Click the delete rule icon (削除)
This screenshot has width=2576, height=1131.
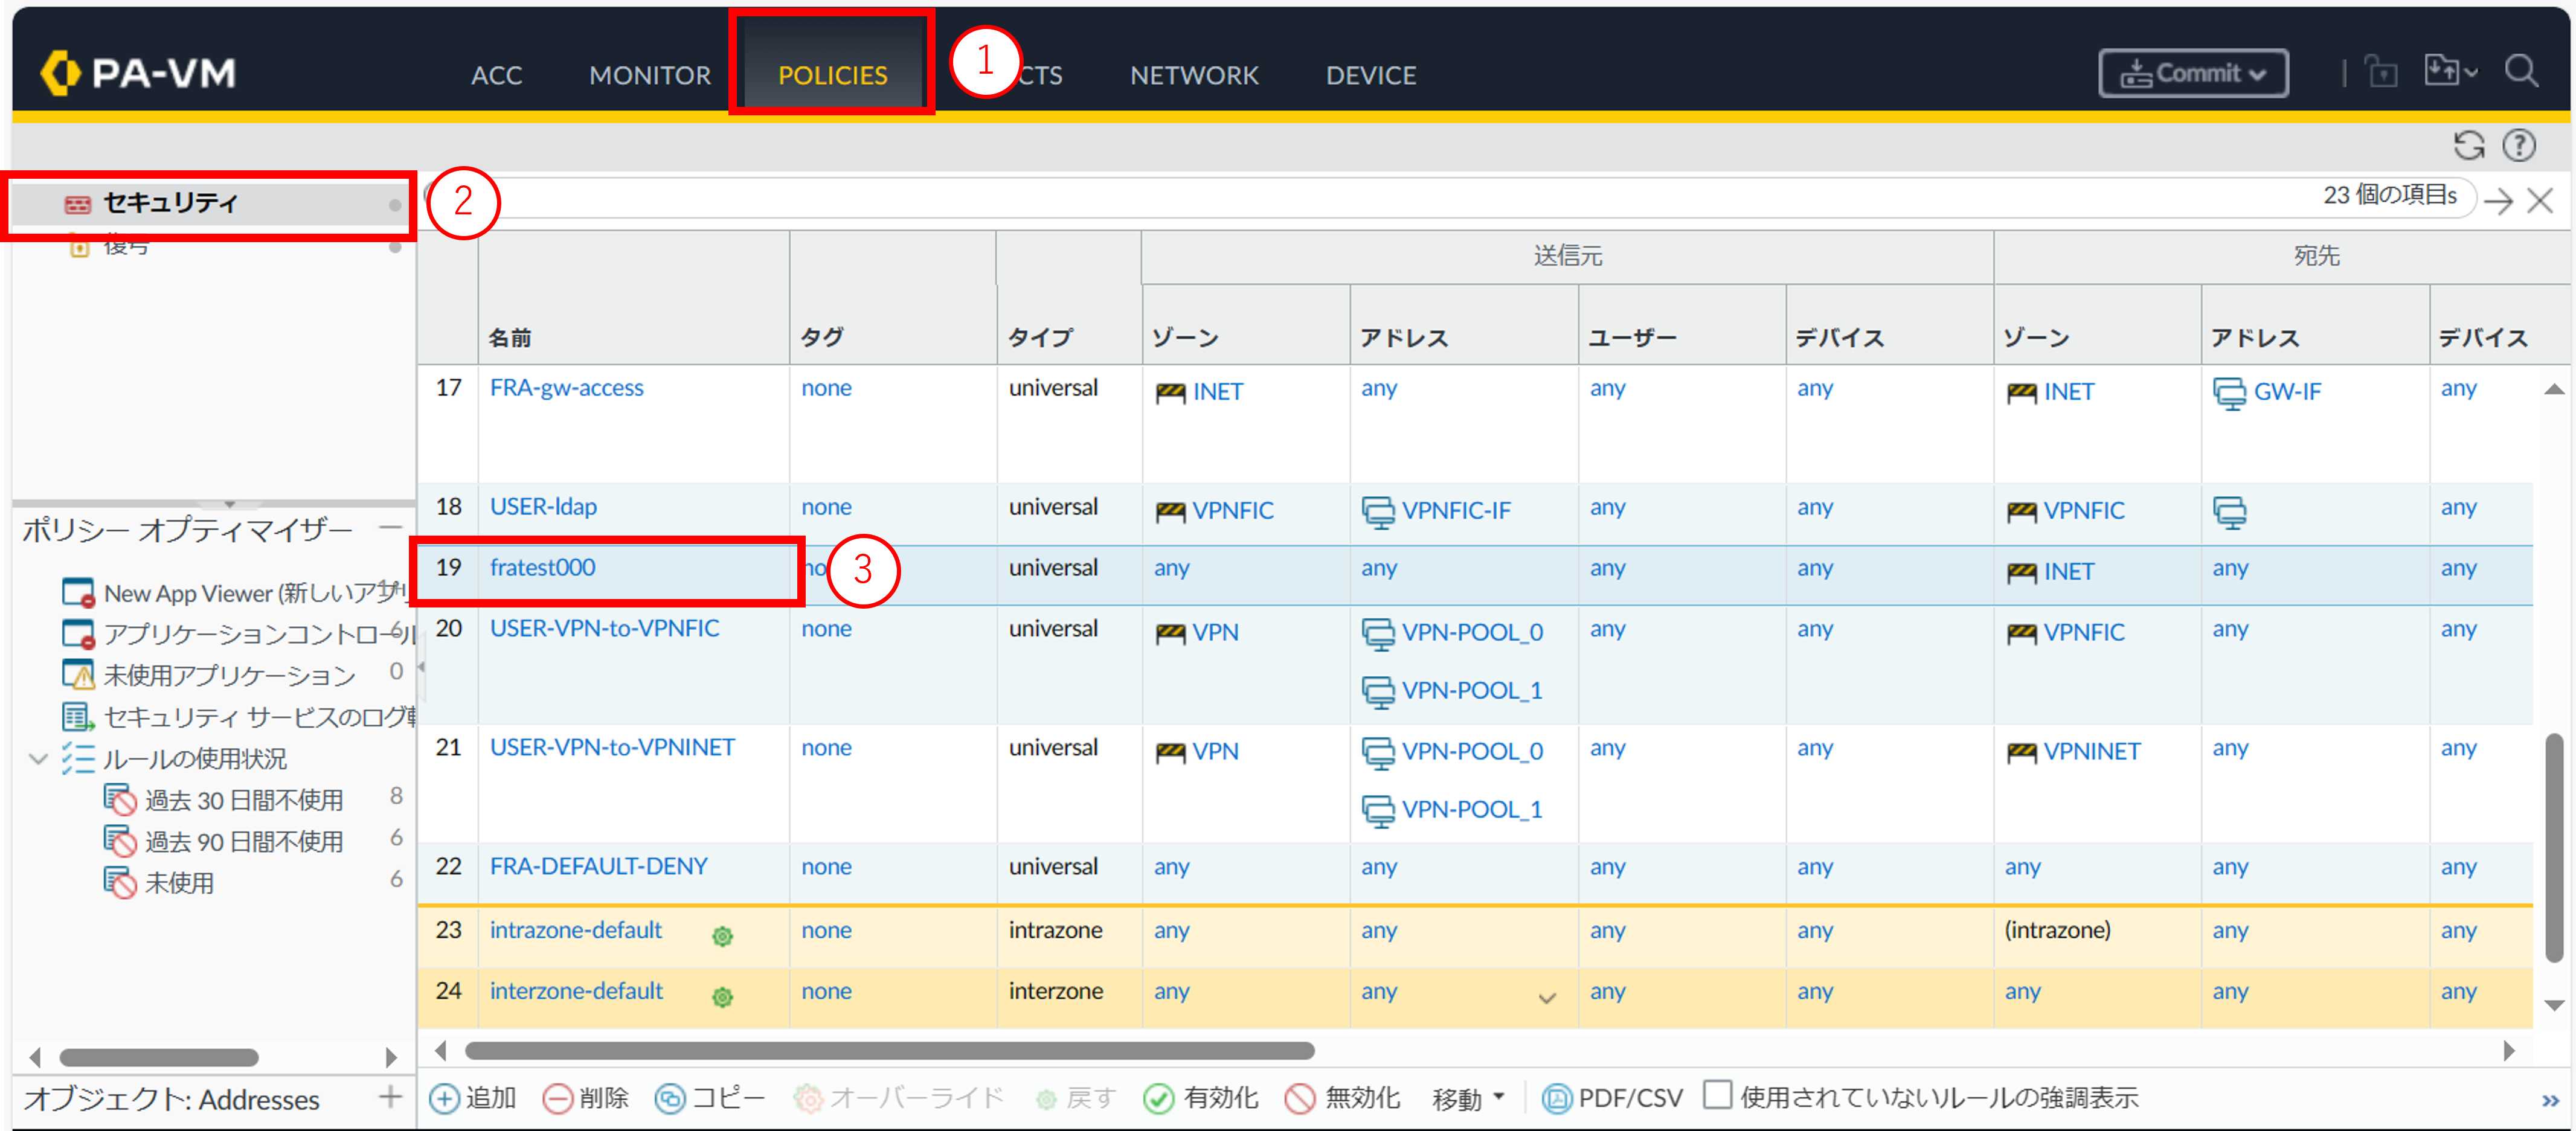557,1098
